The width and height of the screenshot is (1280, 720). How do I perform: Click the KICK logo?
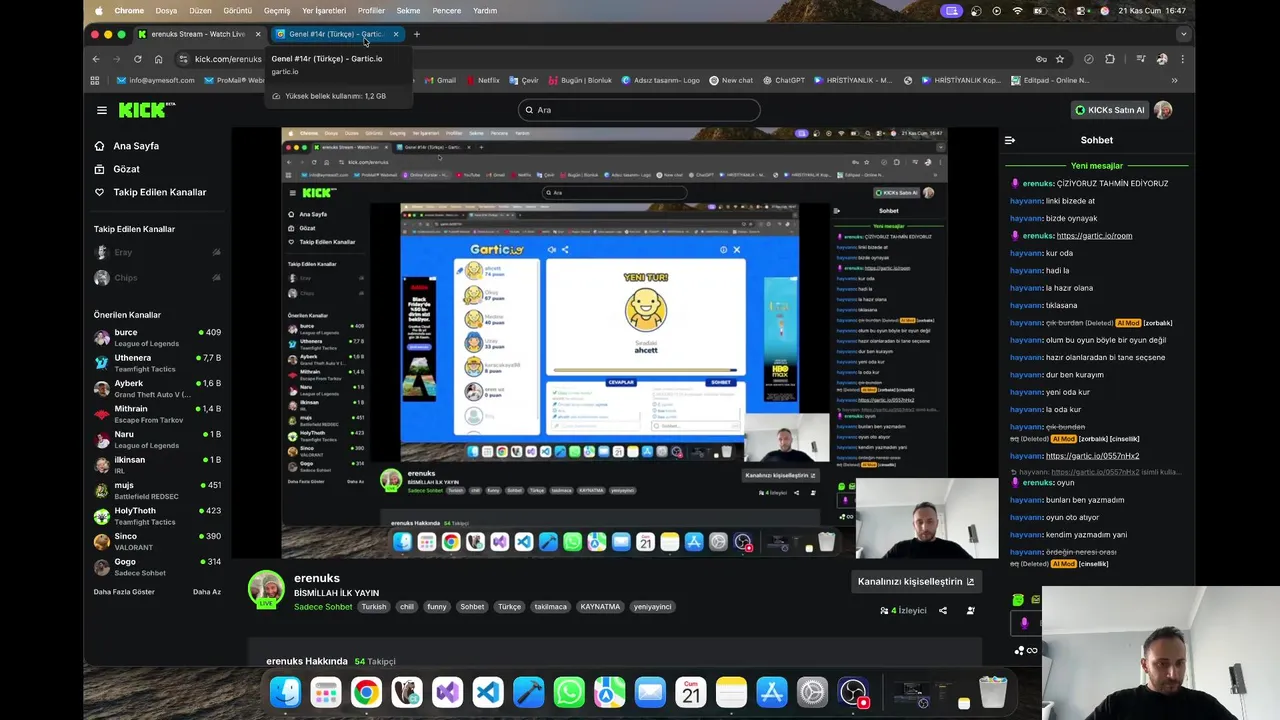[x=145, y=110]
